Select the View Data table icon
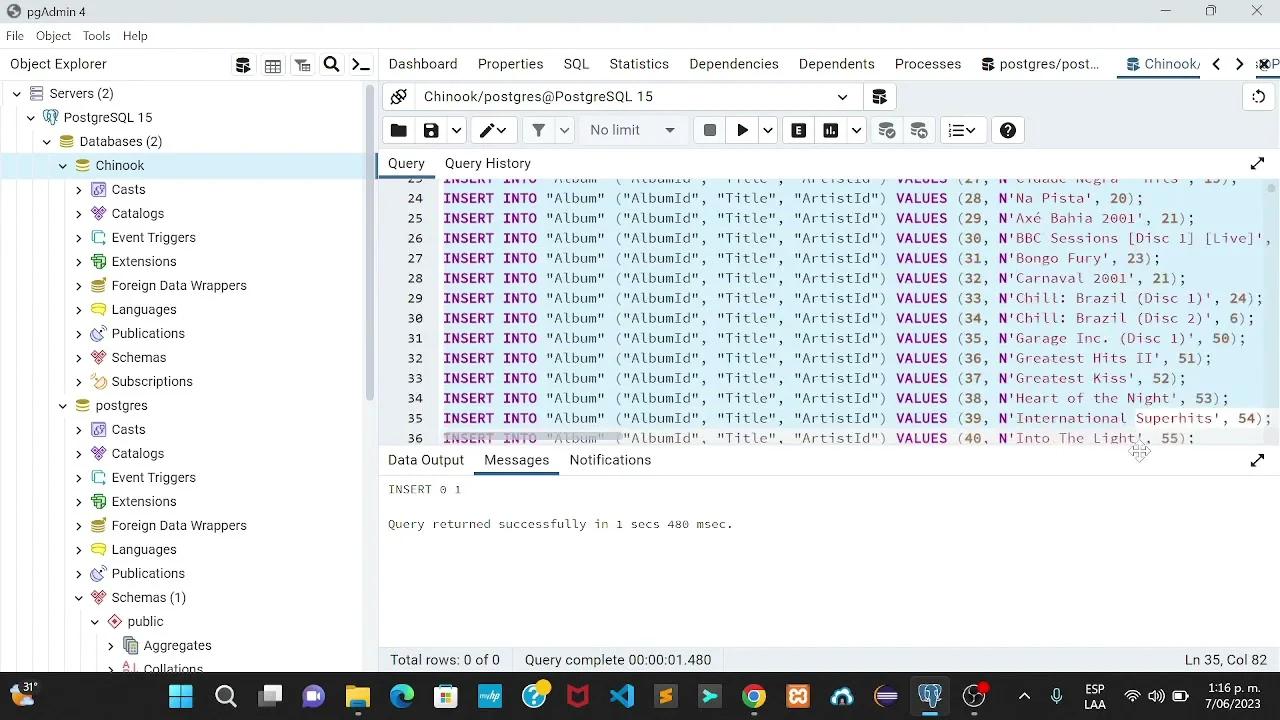This screenshot has height=720, width=1280. (273, 64)
